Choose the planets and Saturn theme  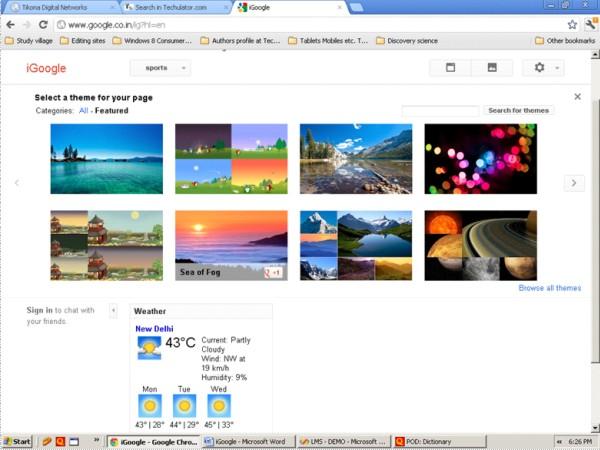pyautogui.click(x=481, y=245)
